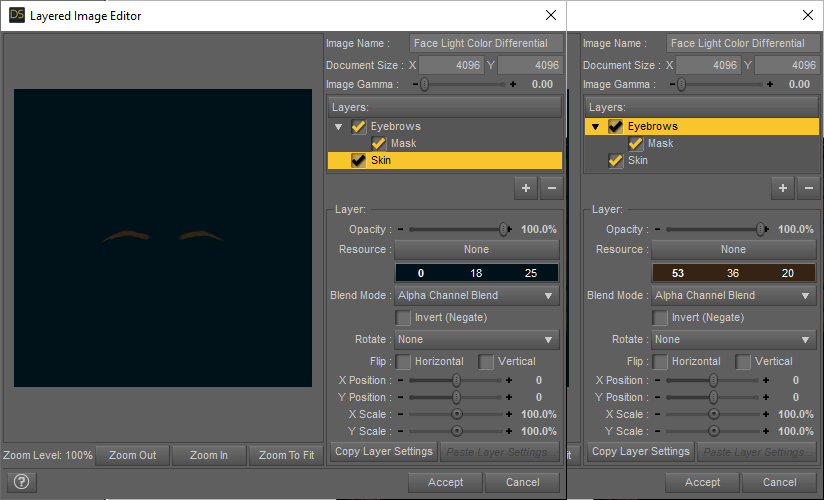Select Skin layer row in right panel
Image resolution: width=824 pixels, height=500 pixels.
(x=702, y=160)
